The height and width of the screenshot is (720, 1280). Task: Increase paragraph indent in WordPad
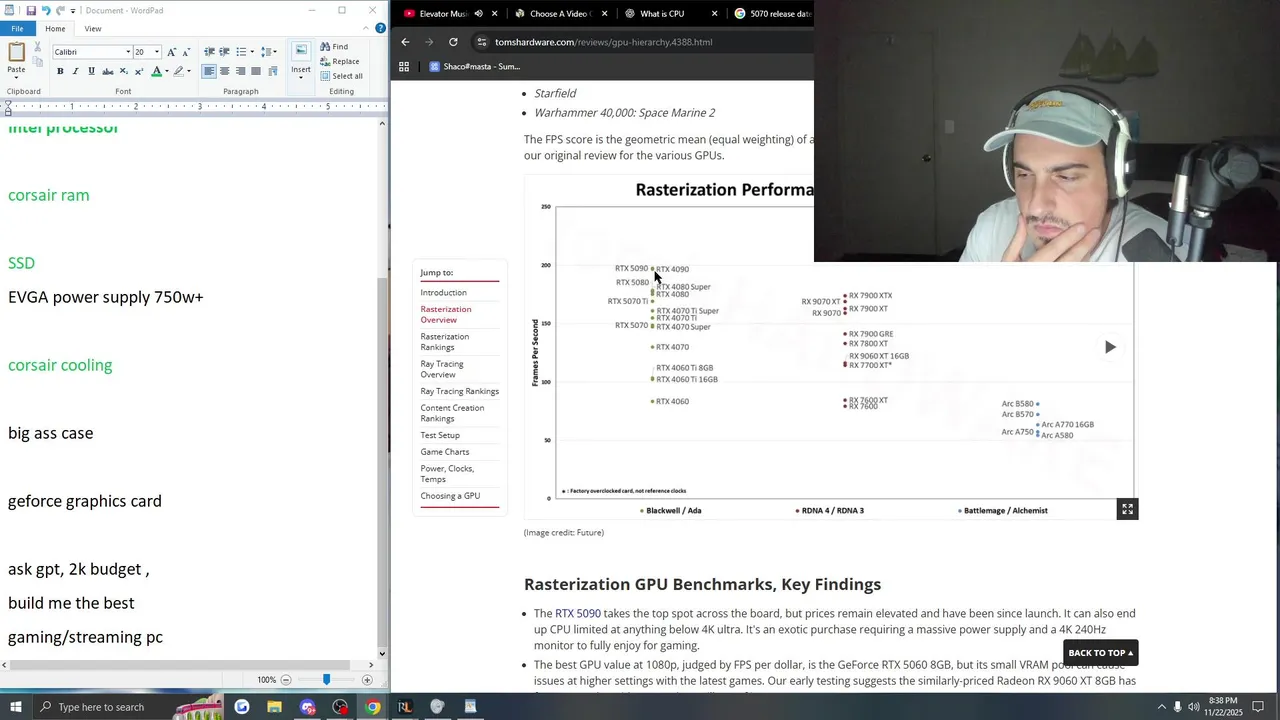tap(224, 52)
